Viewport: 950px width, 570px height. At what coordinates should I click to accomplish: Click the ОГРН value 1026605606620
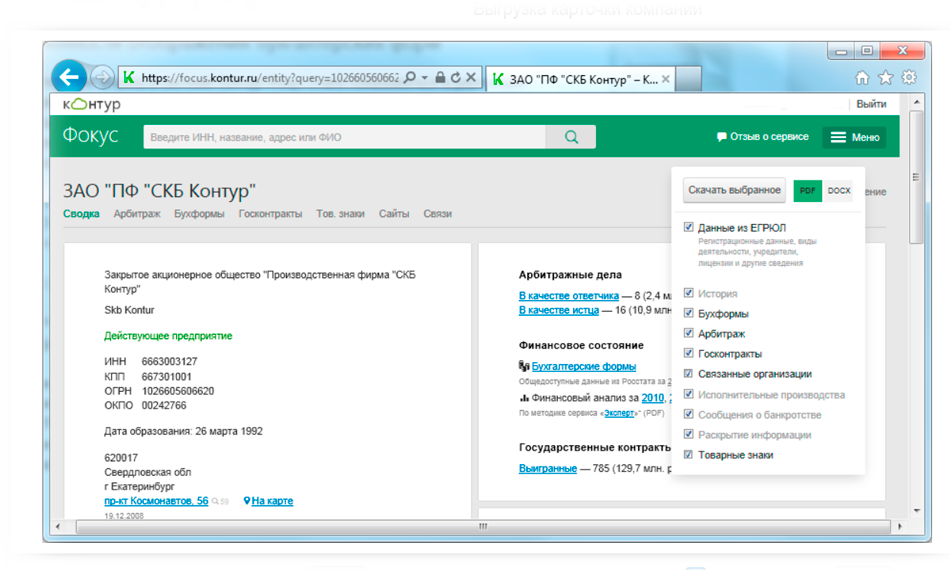(x=178, y=391)
